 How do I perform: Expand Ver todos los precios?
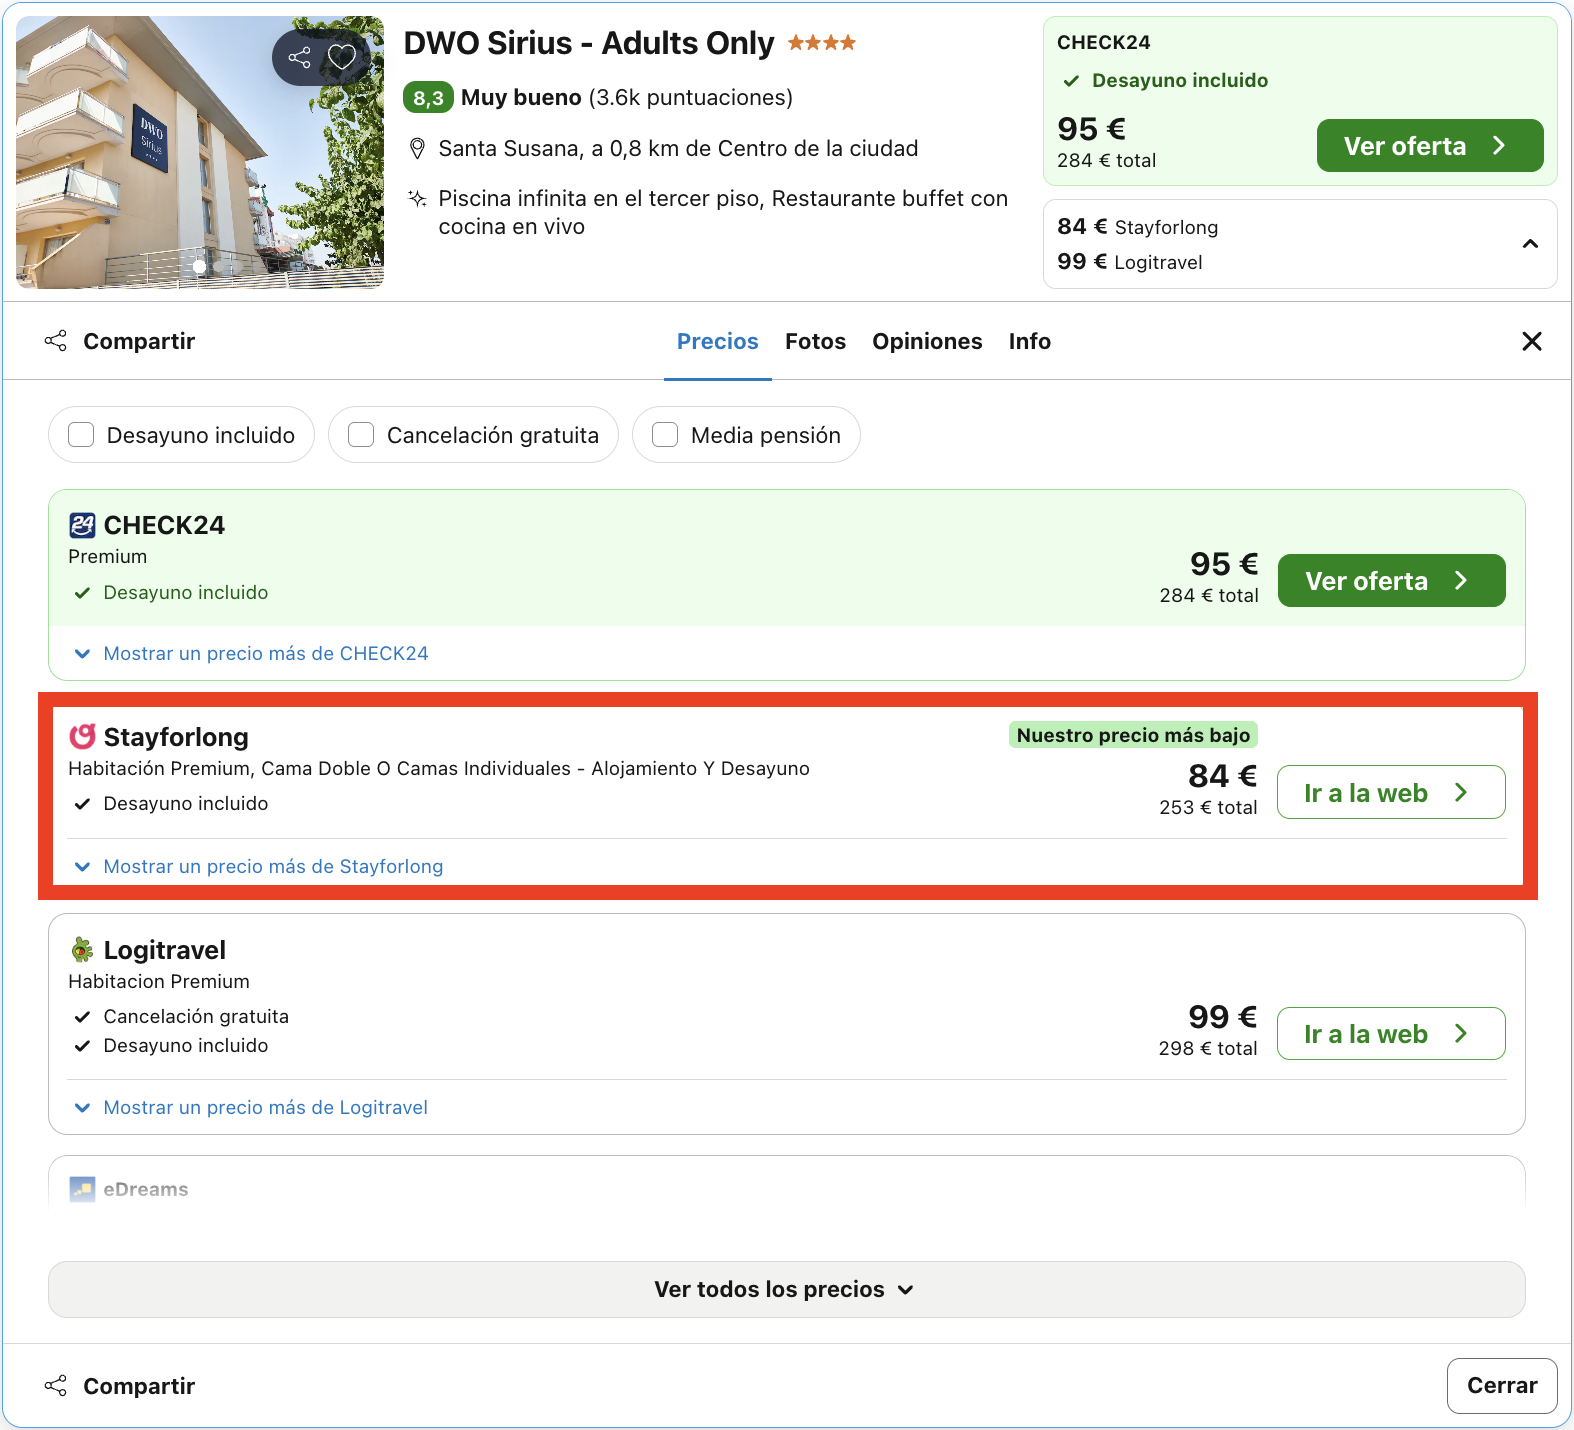tap(786, 1290)
